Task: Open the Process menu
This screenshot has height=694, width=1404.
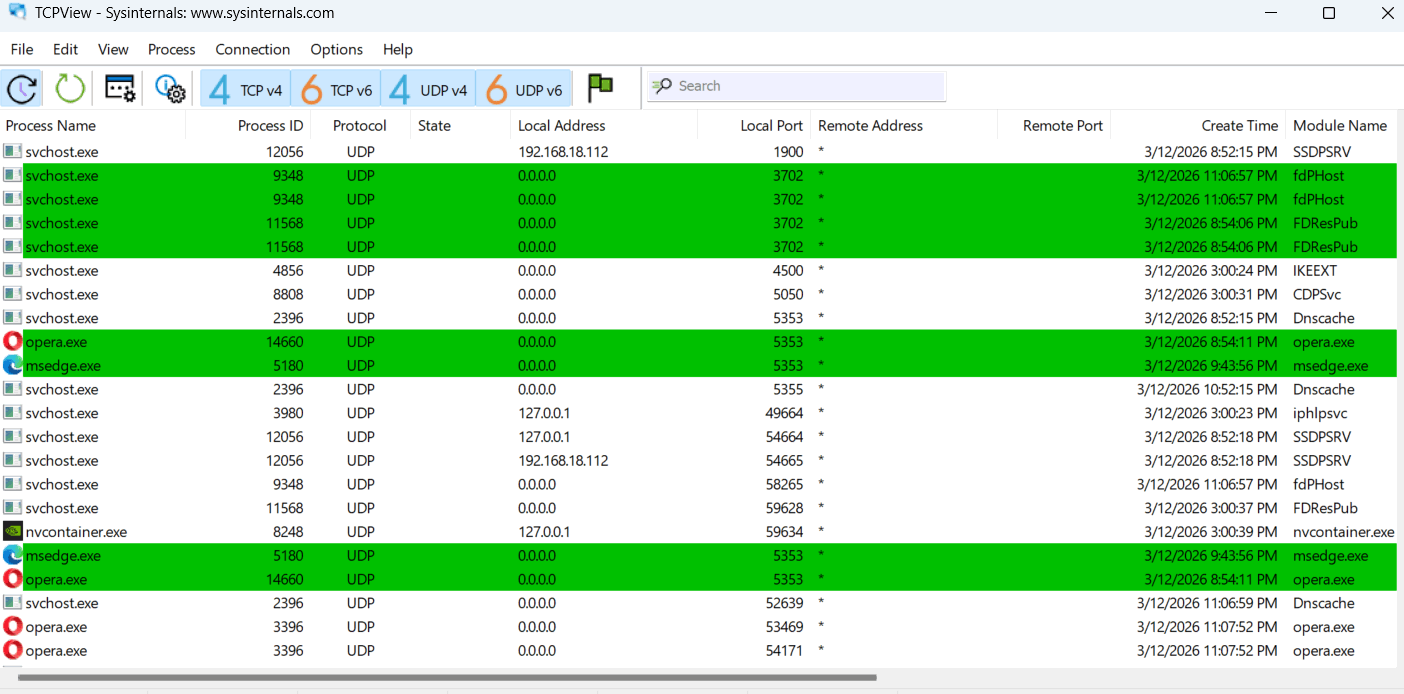Action: pos(171,49)
